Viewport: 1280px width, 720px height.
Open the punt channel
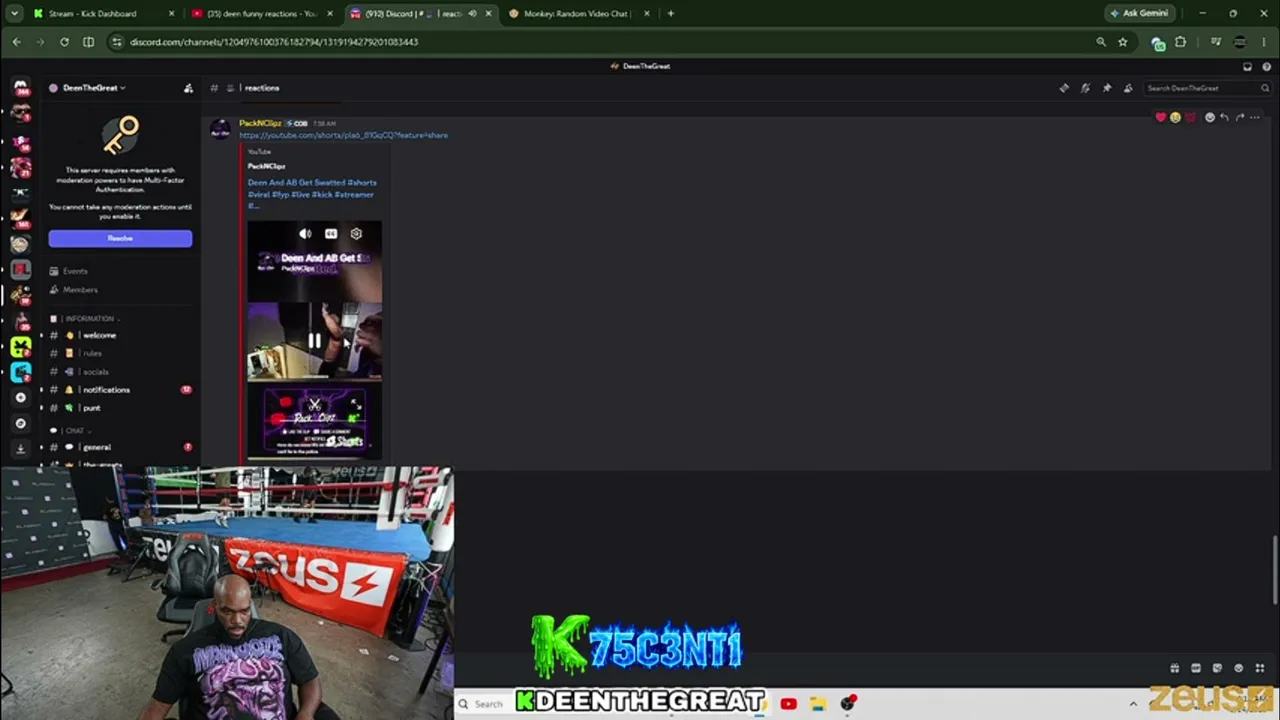[x=118, y=408]
